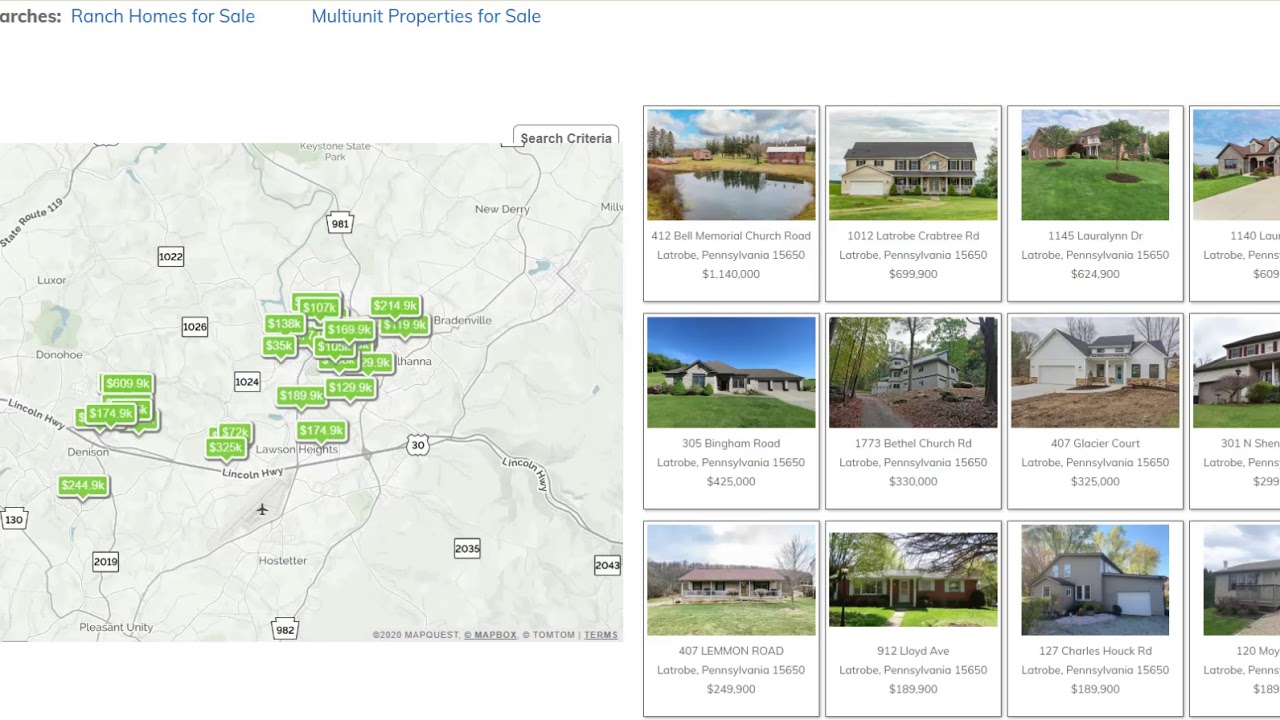The image size is (1280, 720).
Task: Open the $189.9k map marker
Action: point(301,396)
